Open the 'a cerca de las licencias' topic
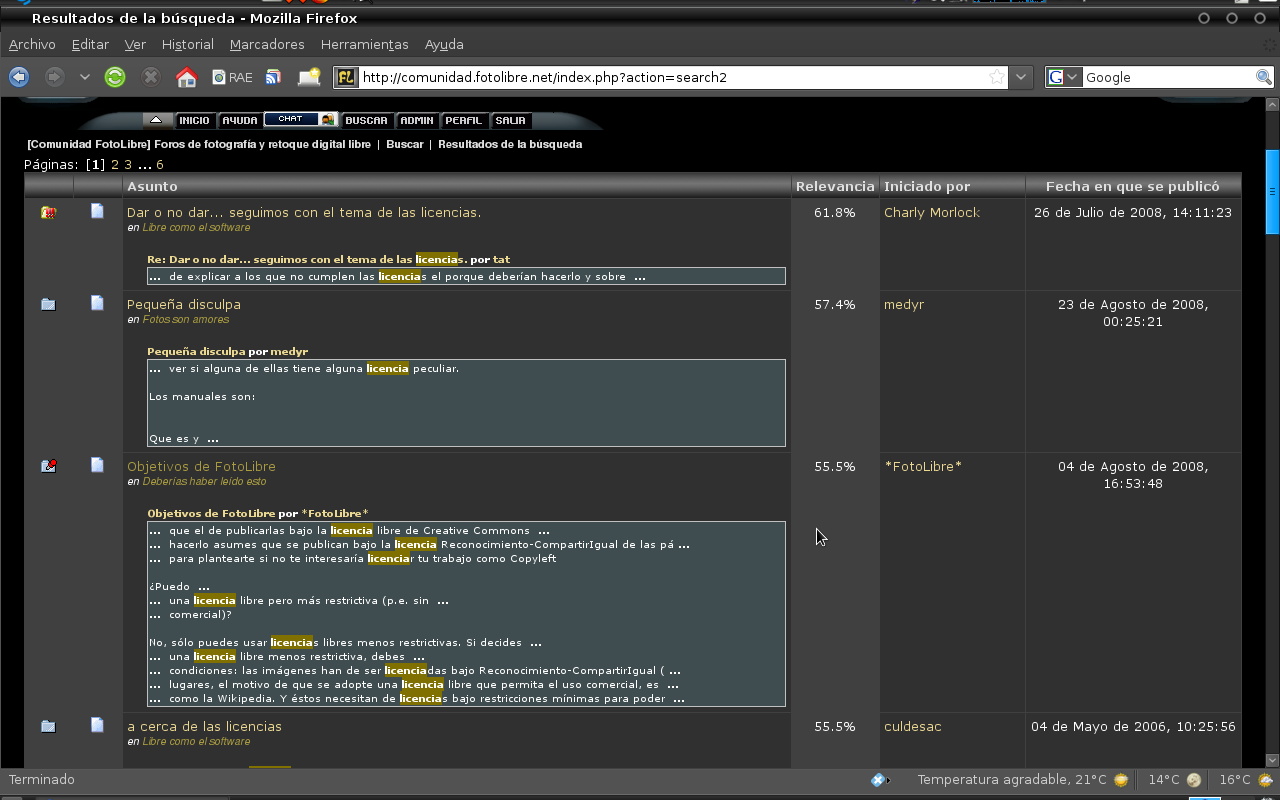The width and height of the screenshot is (1280, 800). tap(204, 726)
